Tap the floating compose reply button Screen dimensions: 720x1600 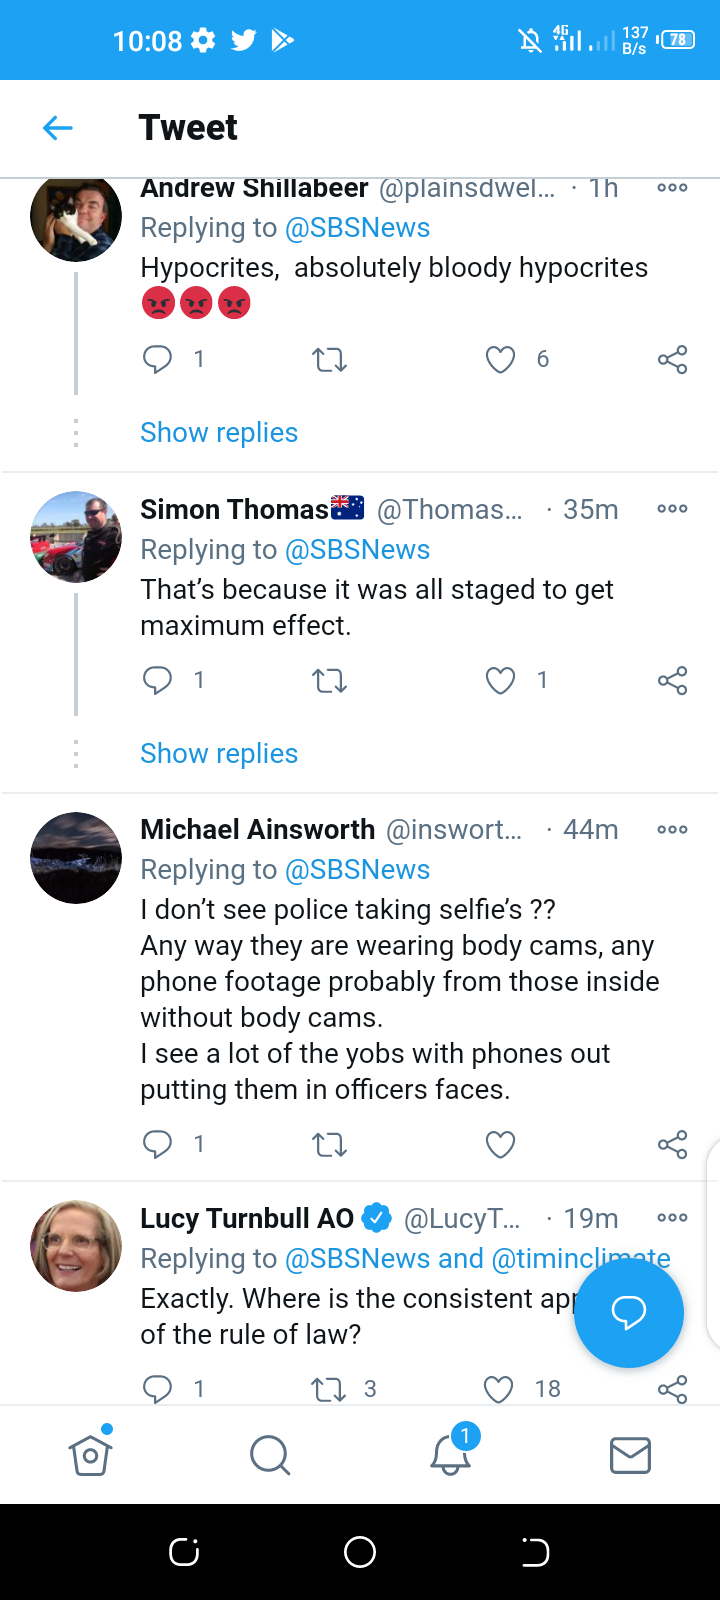pos(628,1312)
